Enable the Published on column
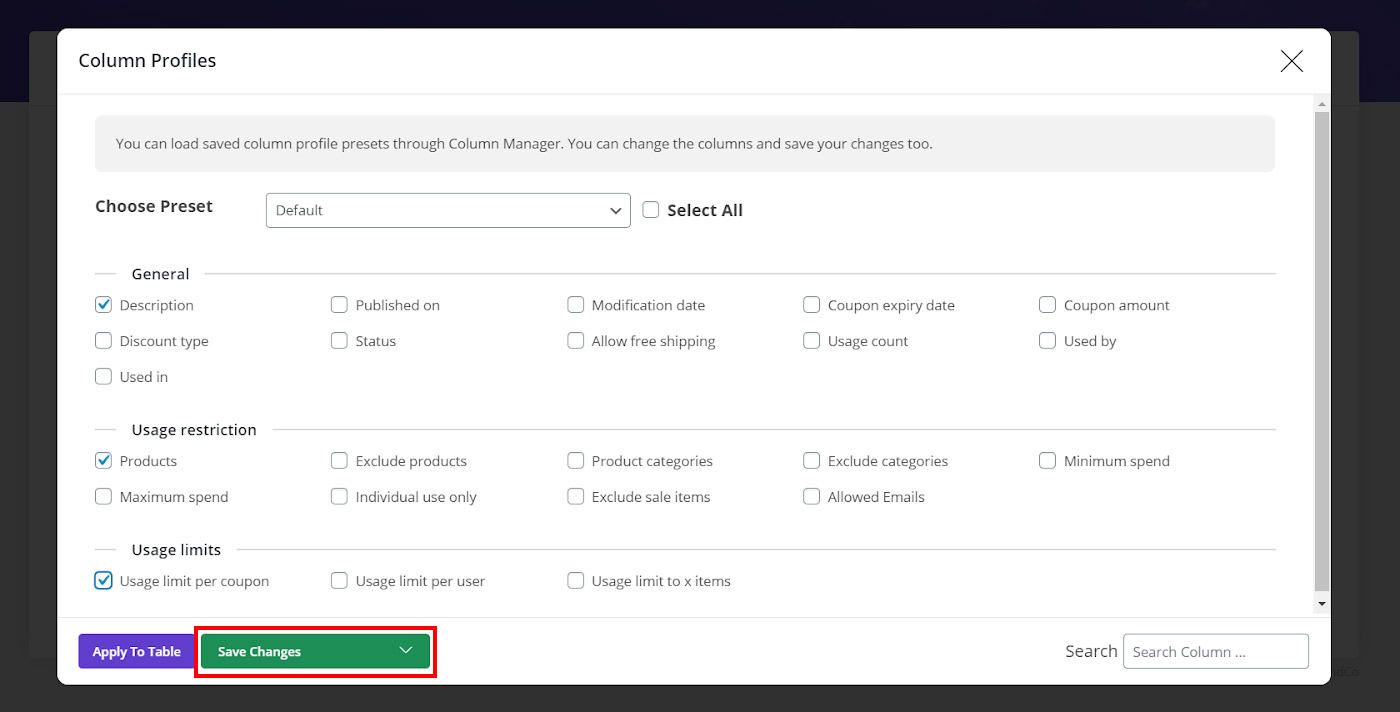This screenshot has width=1400, height=712. click(x=339, y=305)
